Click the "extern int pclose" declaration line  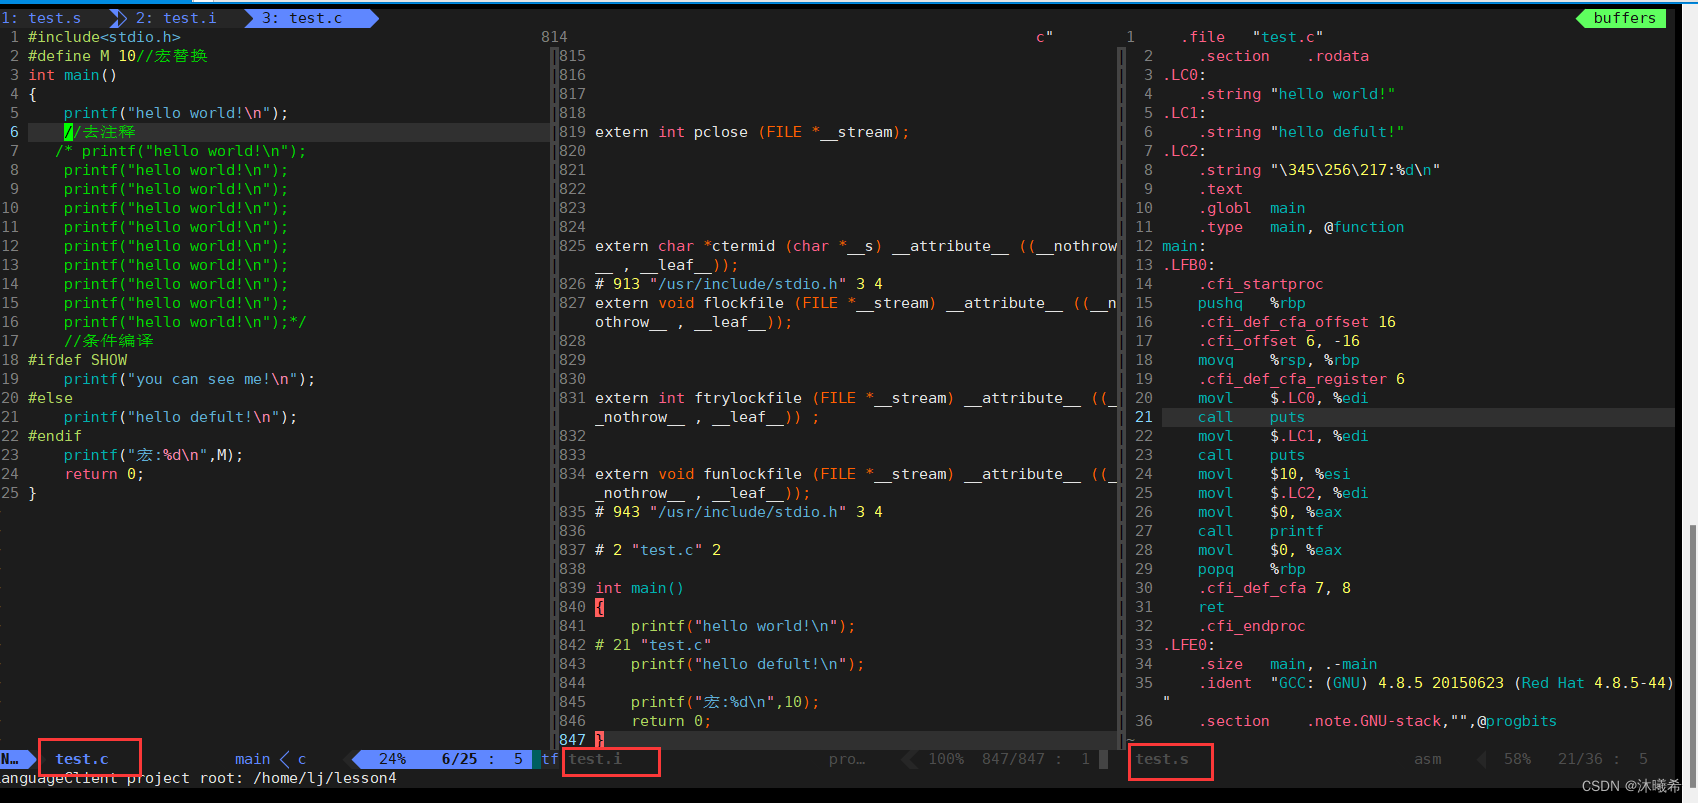[x=752, y=132]
